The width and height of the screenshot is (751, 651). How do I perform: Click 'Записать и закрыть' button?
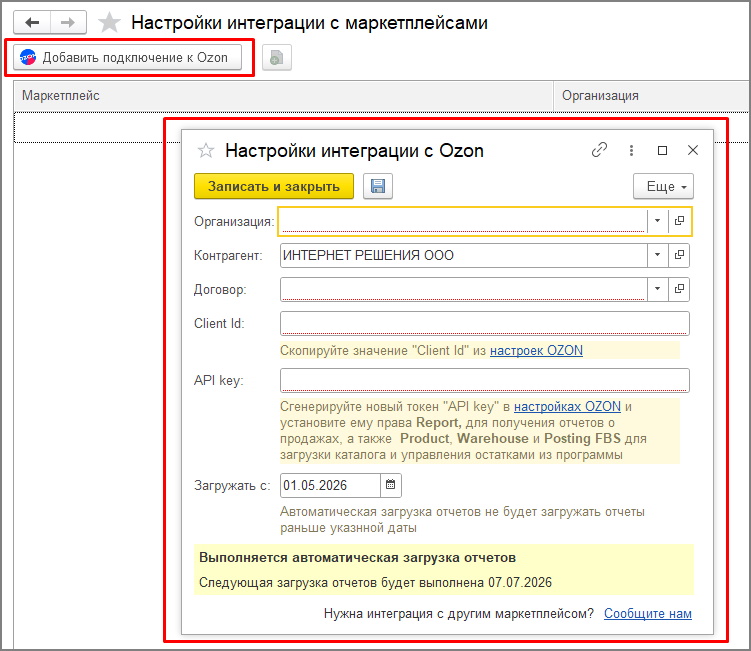[x=273, y=186]
